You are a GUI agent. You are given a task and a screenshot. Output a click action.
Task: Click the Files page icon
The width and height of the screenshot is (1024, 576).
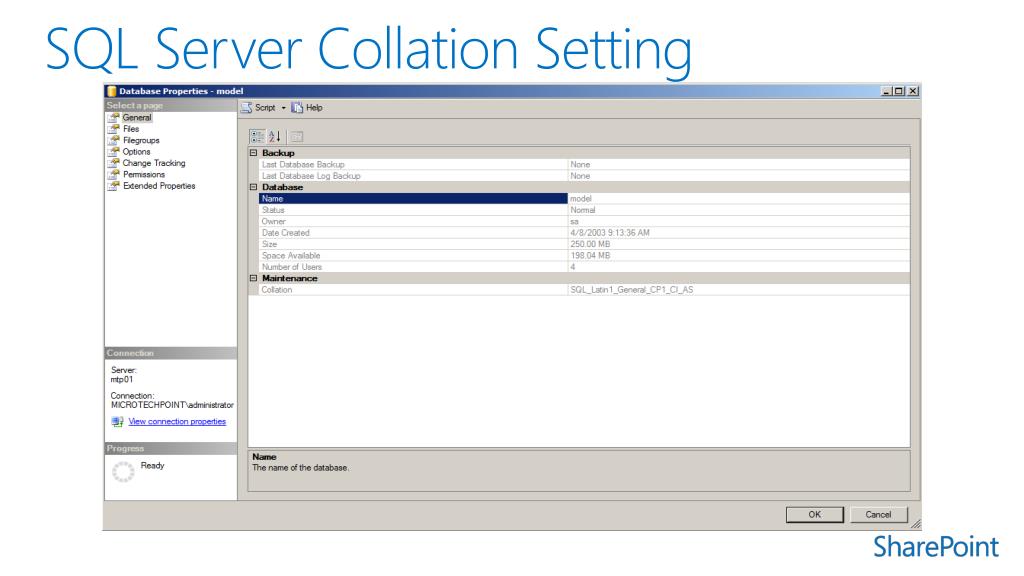coord(114,129)
